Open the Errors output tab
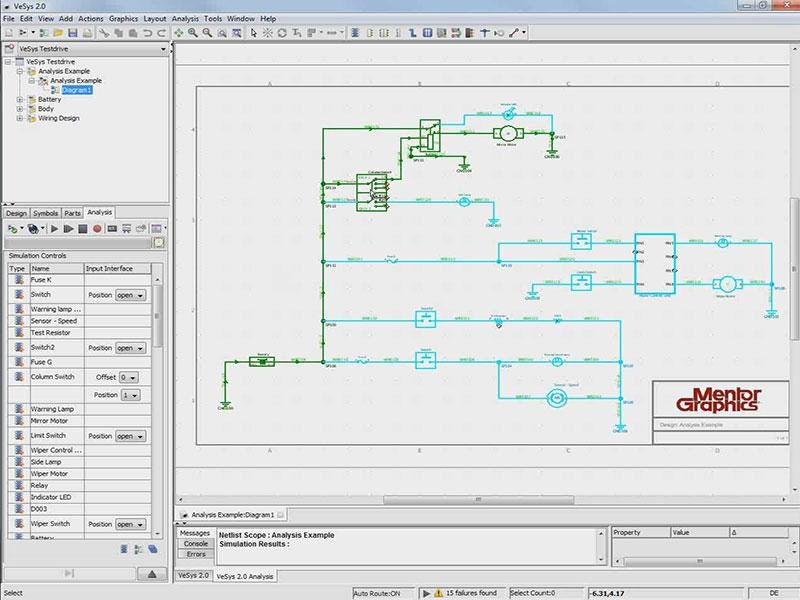The image size is (800, 600). tap(195, 554)
